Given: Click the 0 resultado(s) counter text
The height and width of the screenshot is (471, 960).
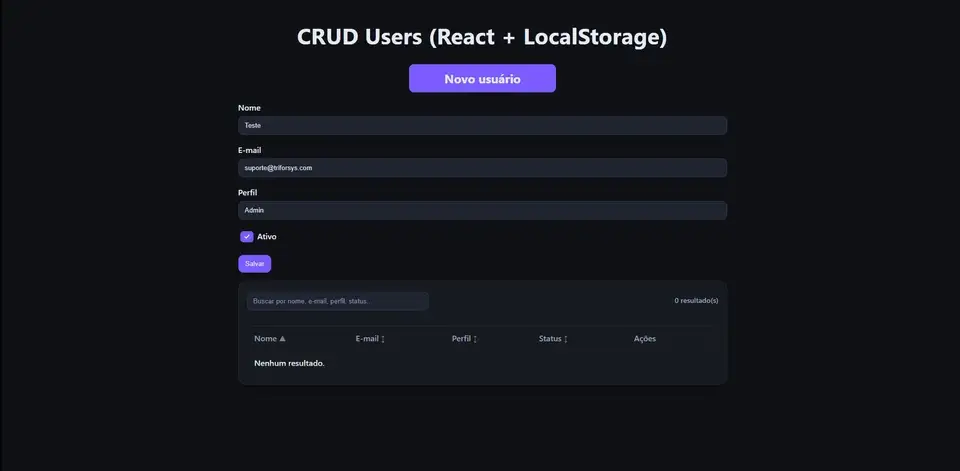Looking at the screenshot, I should (x=696, y=301).
